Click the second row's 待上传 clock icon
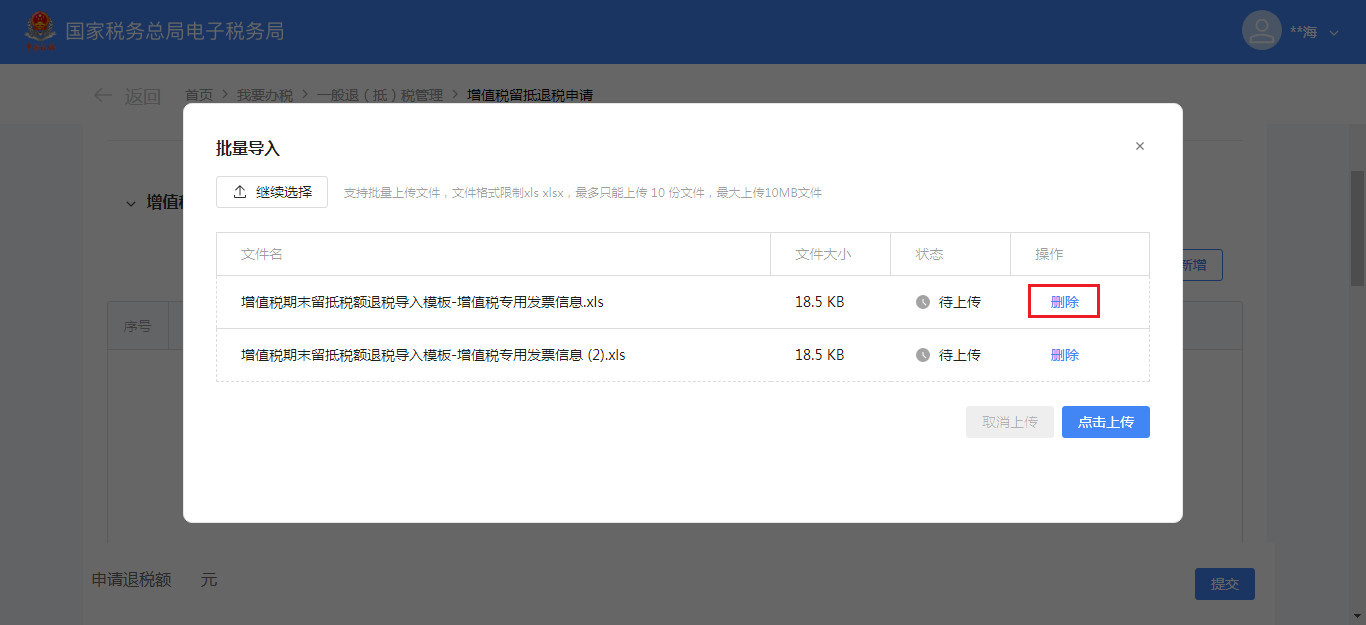 922,355
